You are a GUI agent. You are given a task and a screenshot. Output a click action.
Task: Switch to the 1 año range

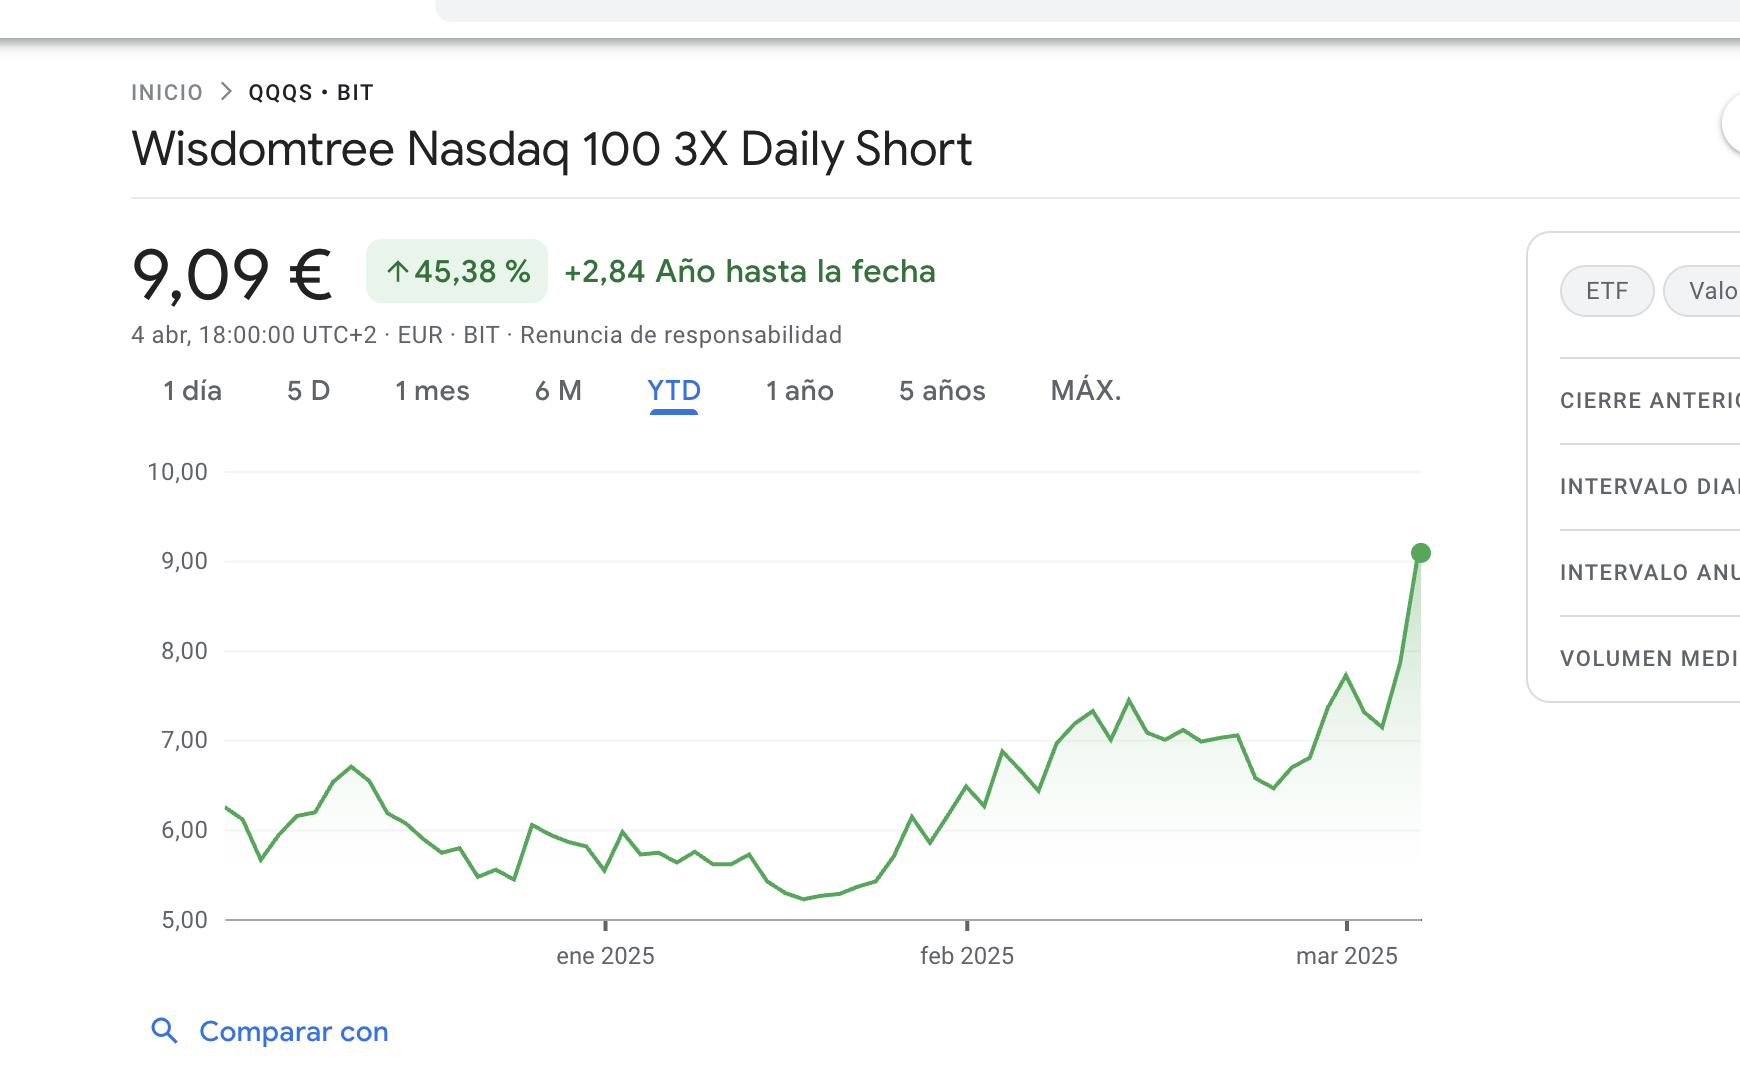(799, 391)
